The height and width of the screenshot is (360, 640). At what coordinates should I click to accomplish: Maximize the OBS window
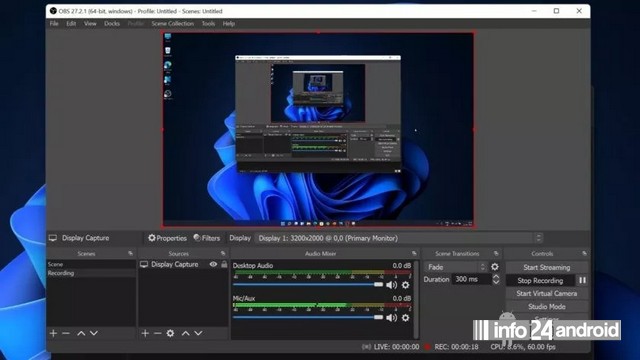pos(556,11)
